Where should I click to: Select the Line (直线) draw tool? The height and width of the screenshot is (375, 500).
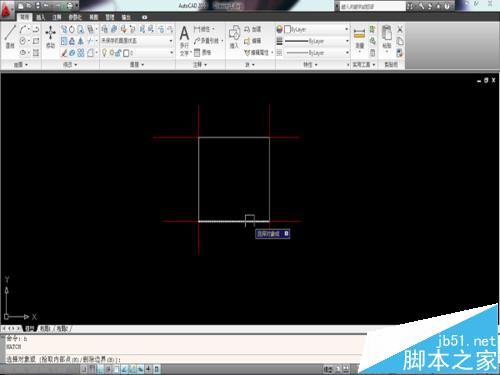click(x=10, y=36)
